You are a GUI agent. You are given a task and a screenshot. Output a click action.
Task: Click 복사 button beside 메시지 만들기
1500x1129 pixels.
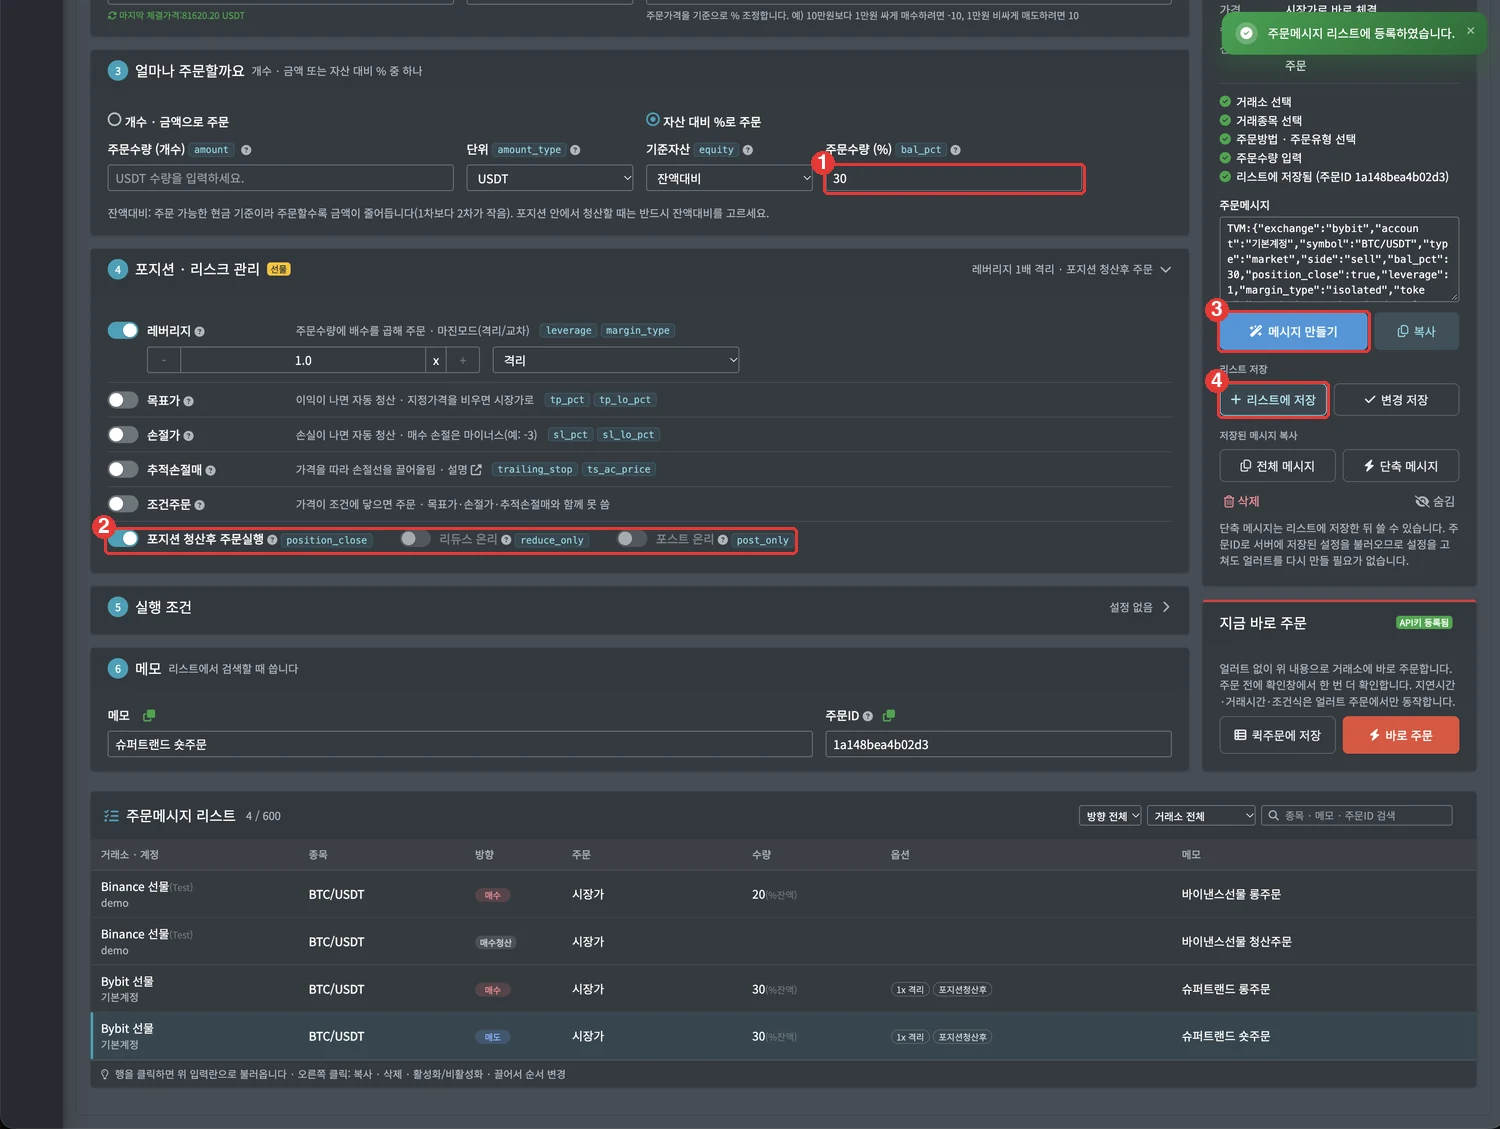pyautogui.click(x=1416, y=332)
